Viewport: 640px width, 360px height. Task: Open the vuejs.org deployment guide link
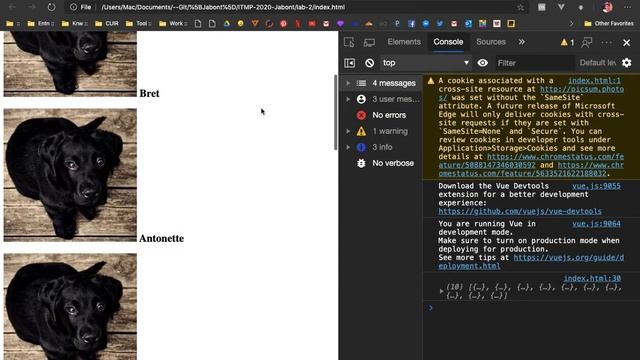569,258
